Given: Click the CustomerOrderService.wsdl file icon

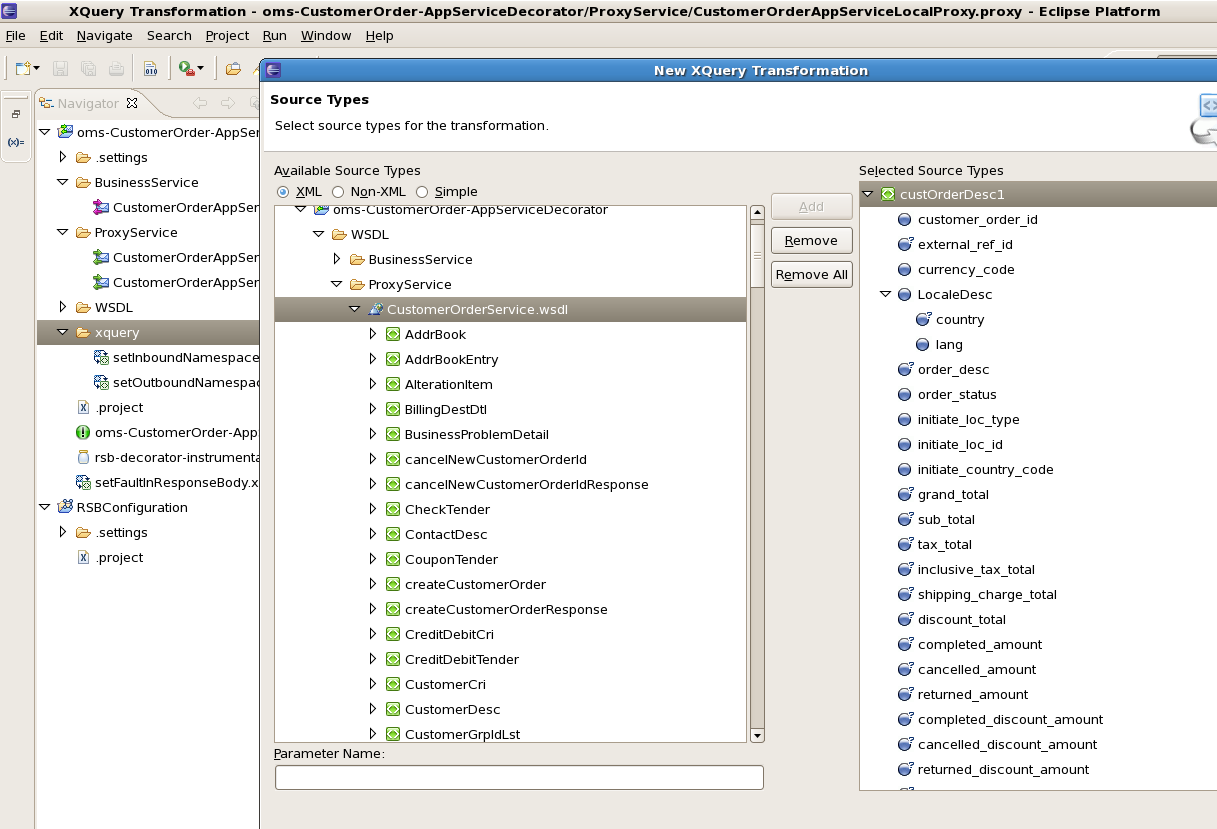Looking at the screenshot, I should click(x=375, y=309).
